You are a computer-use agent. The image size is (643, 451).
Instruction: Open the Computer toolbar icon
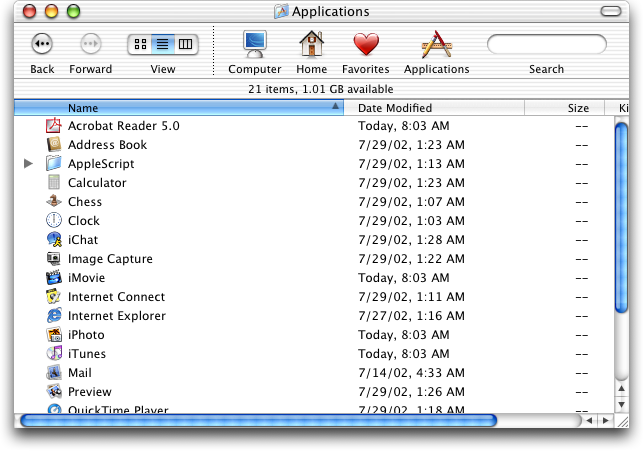(x=255, y=45)
